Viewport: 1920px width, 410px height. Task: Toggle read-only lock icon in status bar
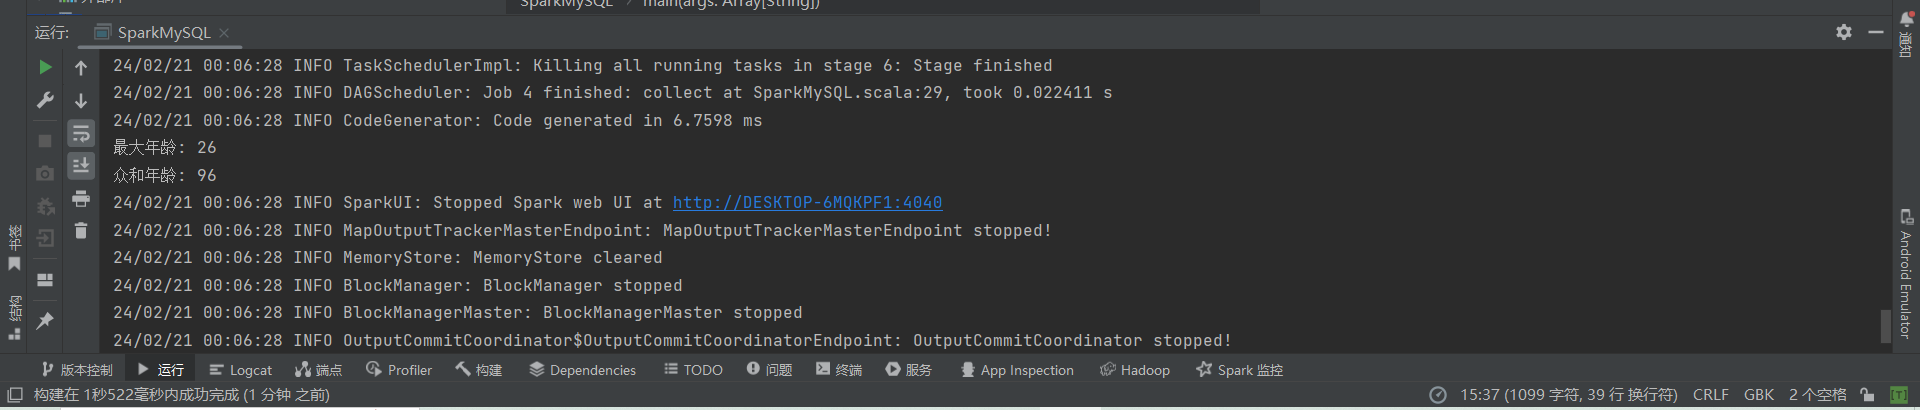pyautogui.click(x=1867, y=395)
